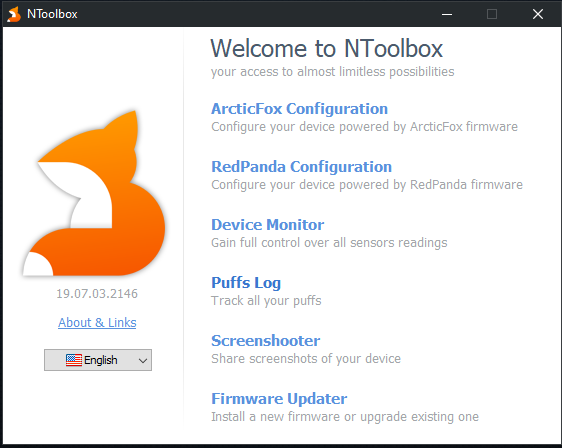Open the Puffs Log
The height and width of the screenshot is (448, 562).
point(246,283)
